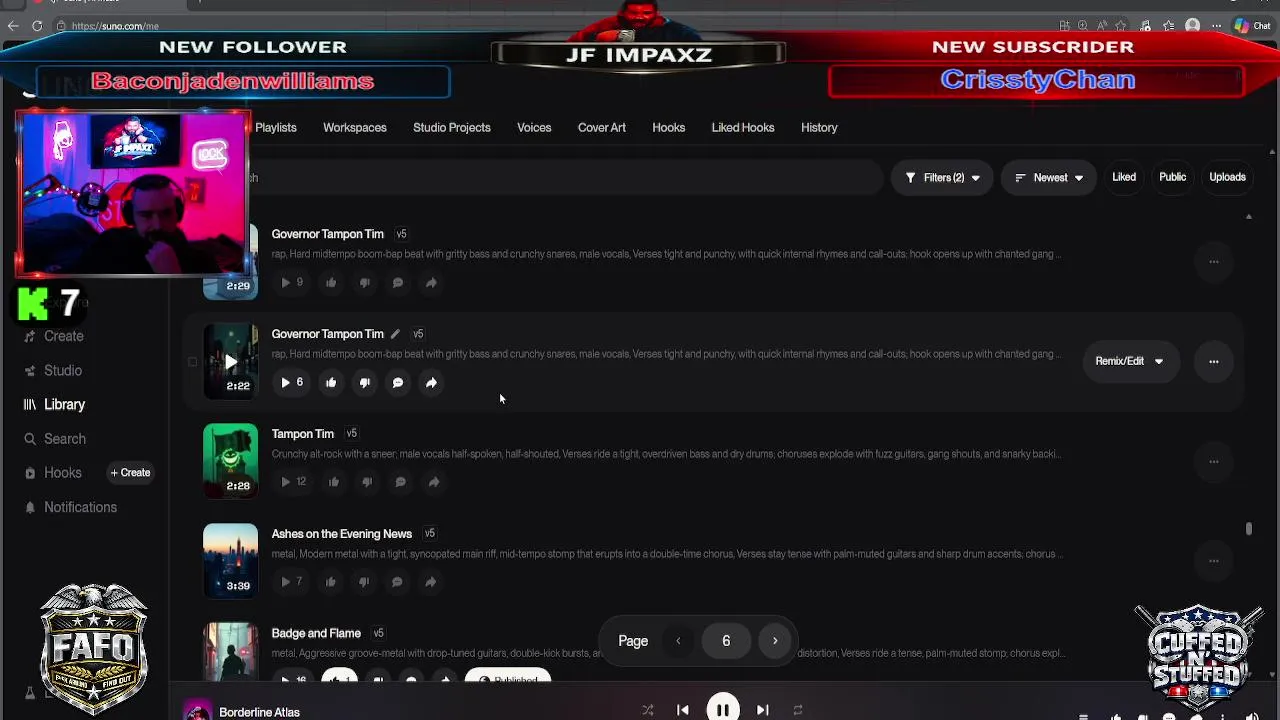Share the Governor Tampon Tim 2:22 song

tap(431, 382)
